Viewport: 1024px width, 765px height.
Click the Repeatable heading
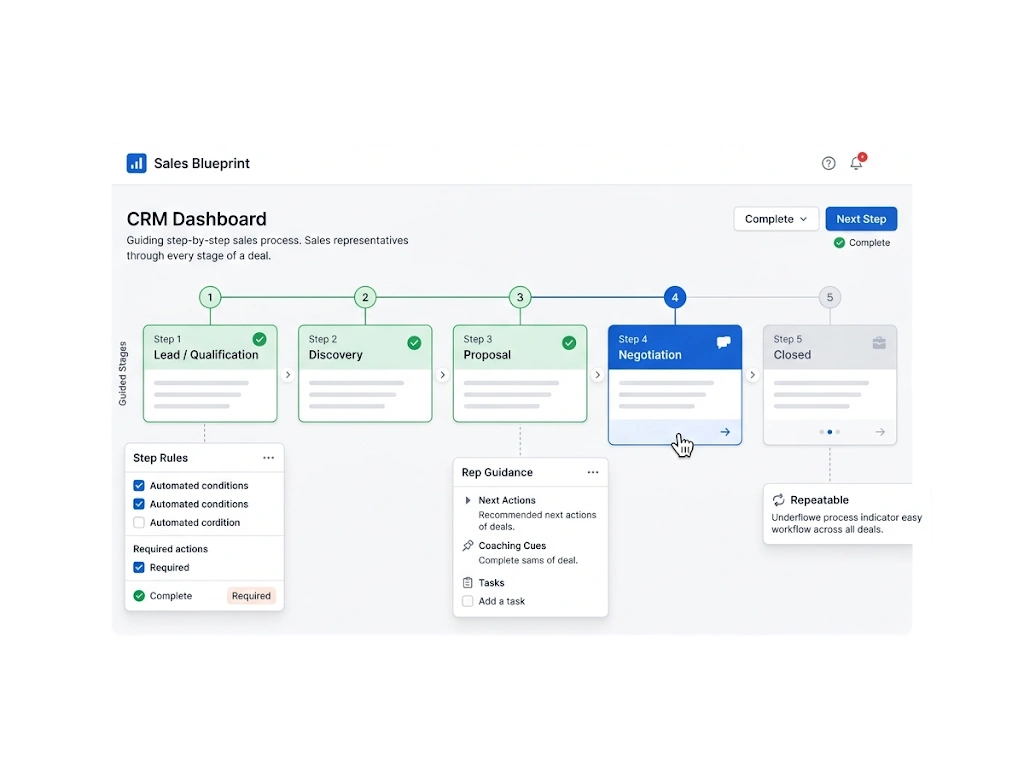820,500
